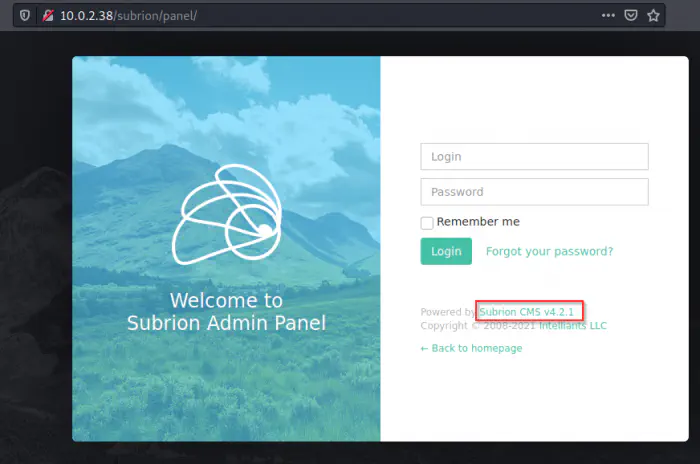Click the tracking protection shield icon

(26, 16)
